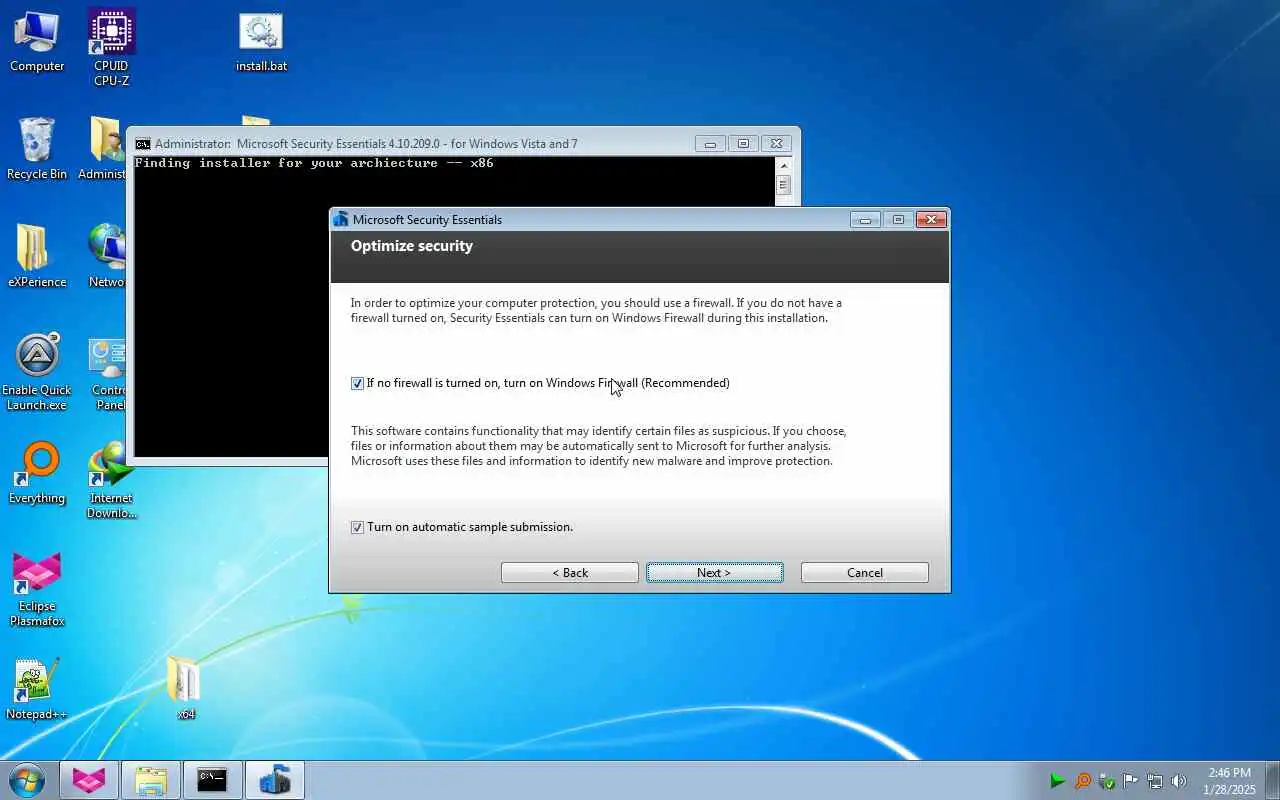Close the Microsoft Security Essentials dialog
1280x800 pixels.
(x=931, y=220)
